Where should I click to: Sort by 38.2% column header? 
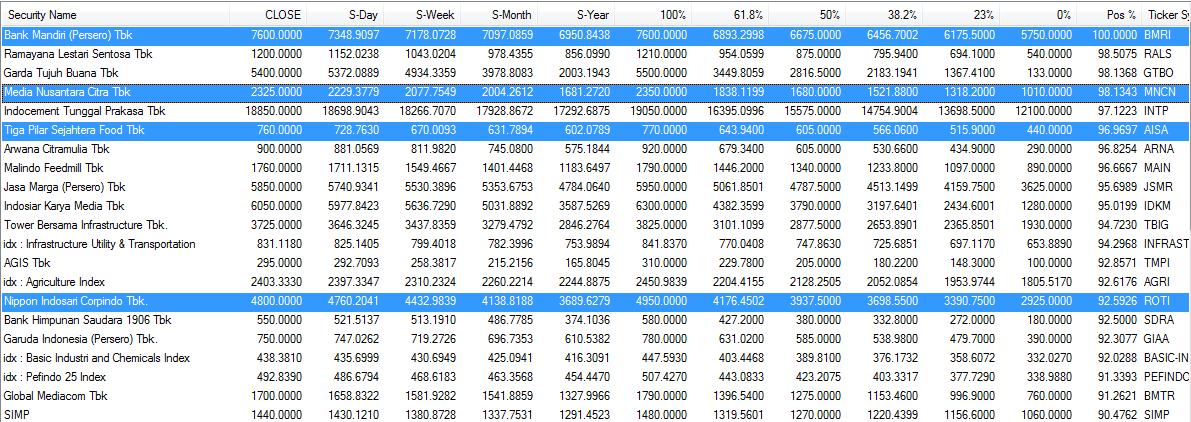[884, 14]
